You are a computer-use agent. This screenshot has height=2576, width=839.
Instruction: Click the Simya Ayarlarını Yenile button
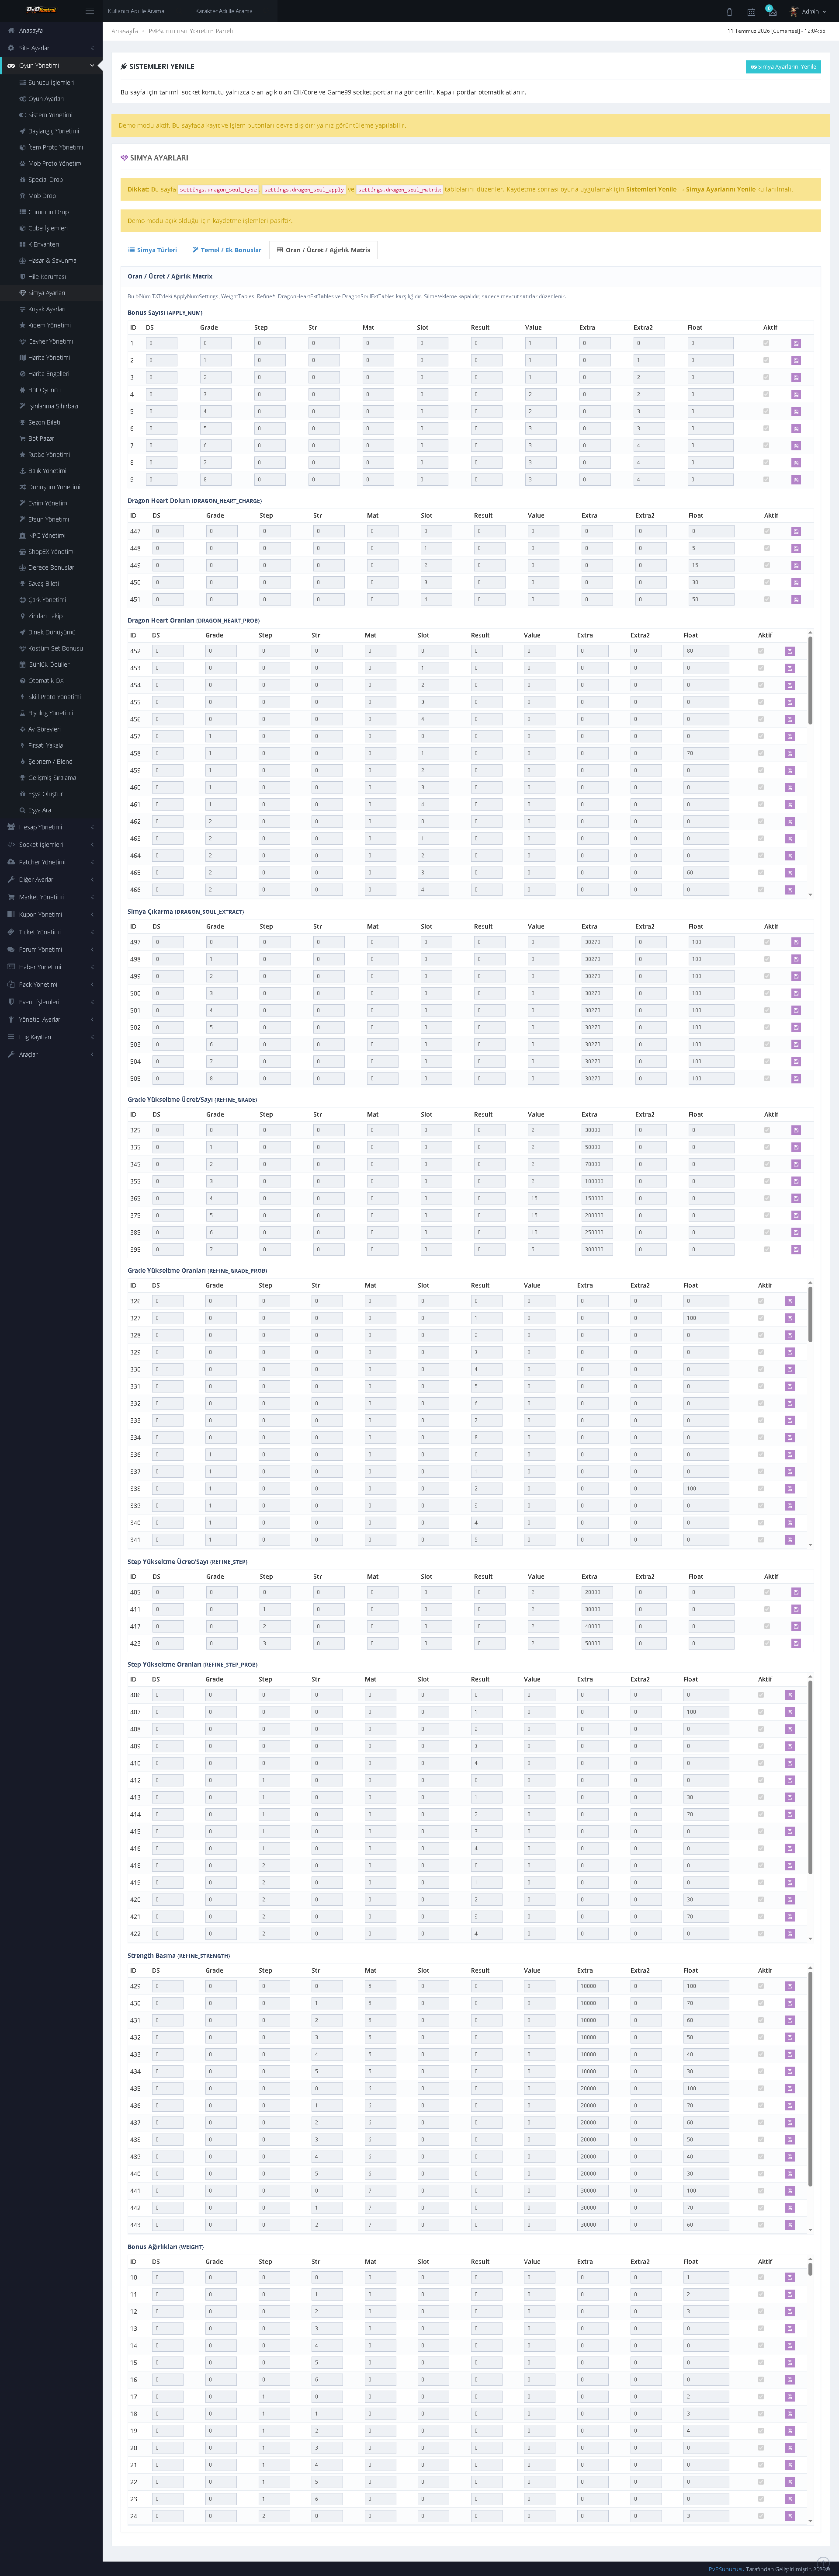[783, 67]
